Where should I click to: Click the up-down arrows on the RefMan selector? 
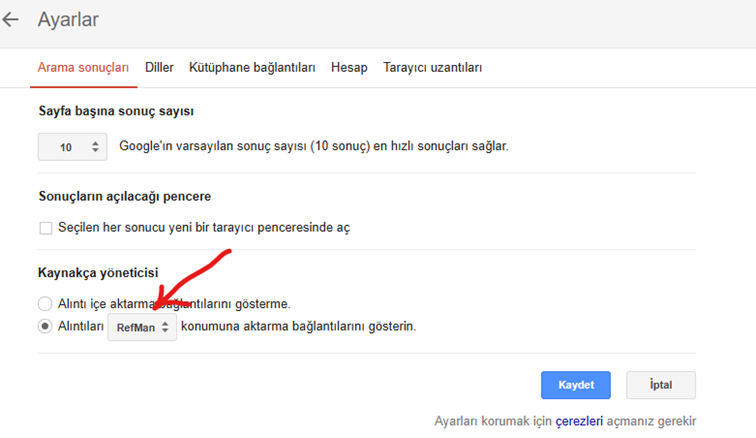[165, 328]
